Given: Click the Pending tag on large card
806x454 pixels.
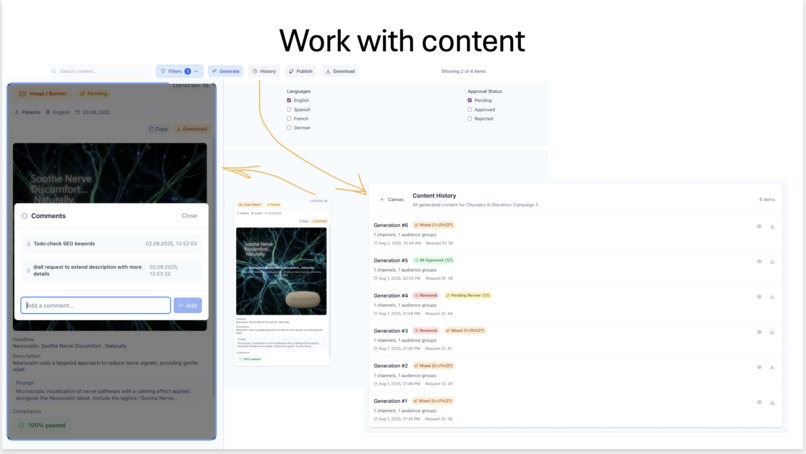Looking at the screenshot, I should point(94,94).
